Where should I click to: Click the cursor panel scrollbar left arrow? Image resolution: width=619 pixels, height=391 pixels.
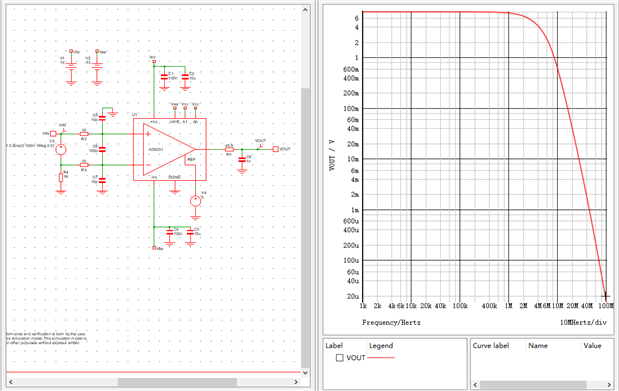point(476,384)
